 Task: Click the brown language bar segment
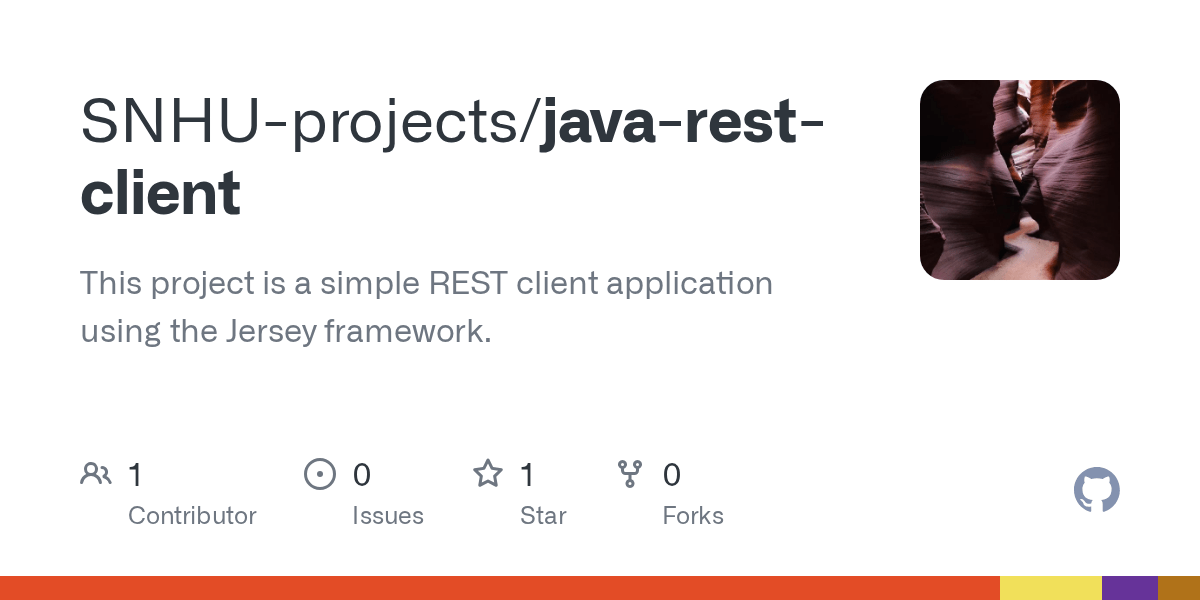pyautogui.click(x=1179, y=588)
